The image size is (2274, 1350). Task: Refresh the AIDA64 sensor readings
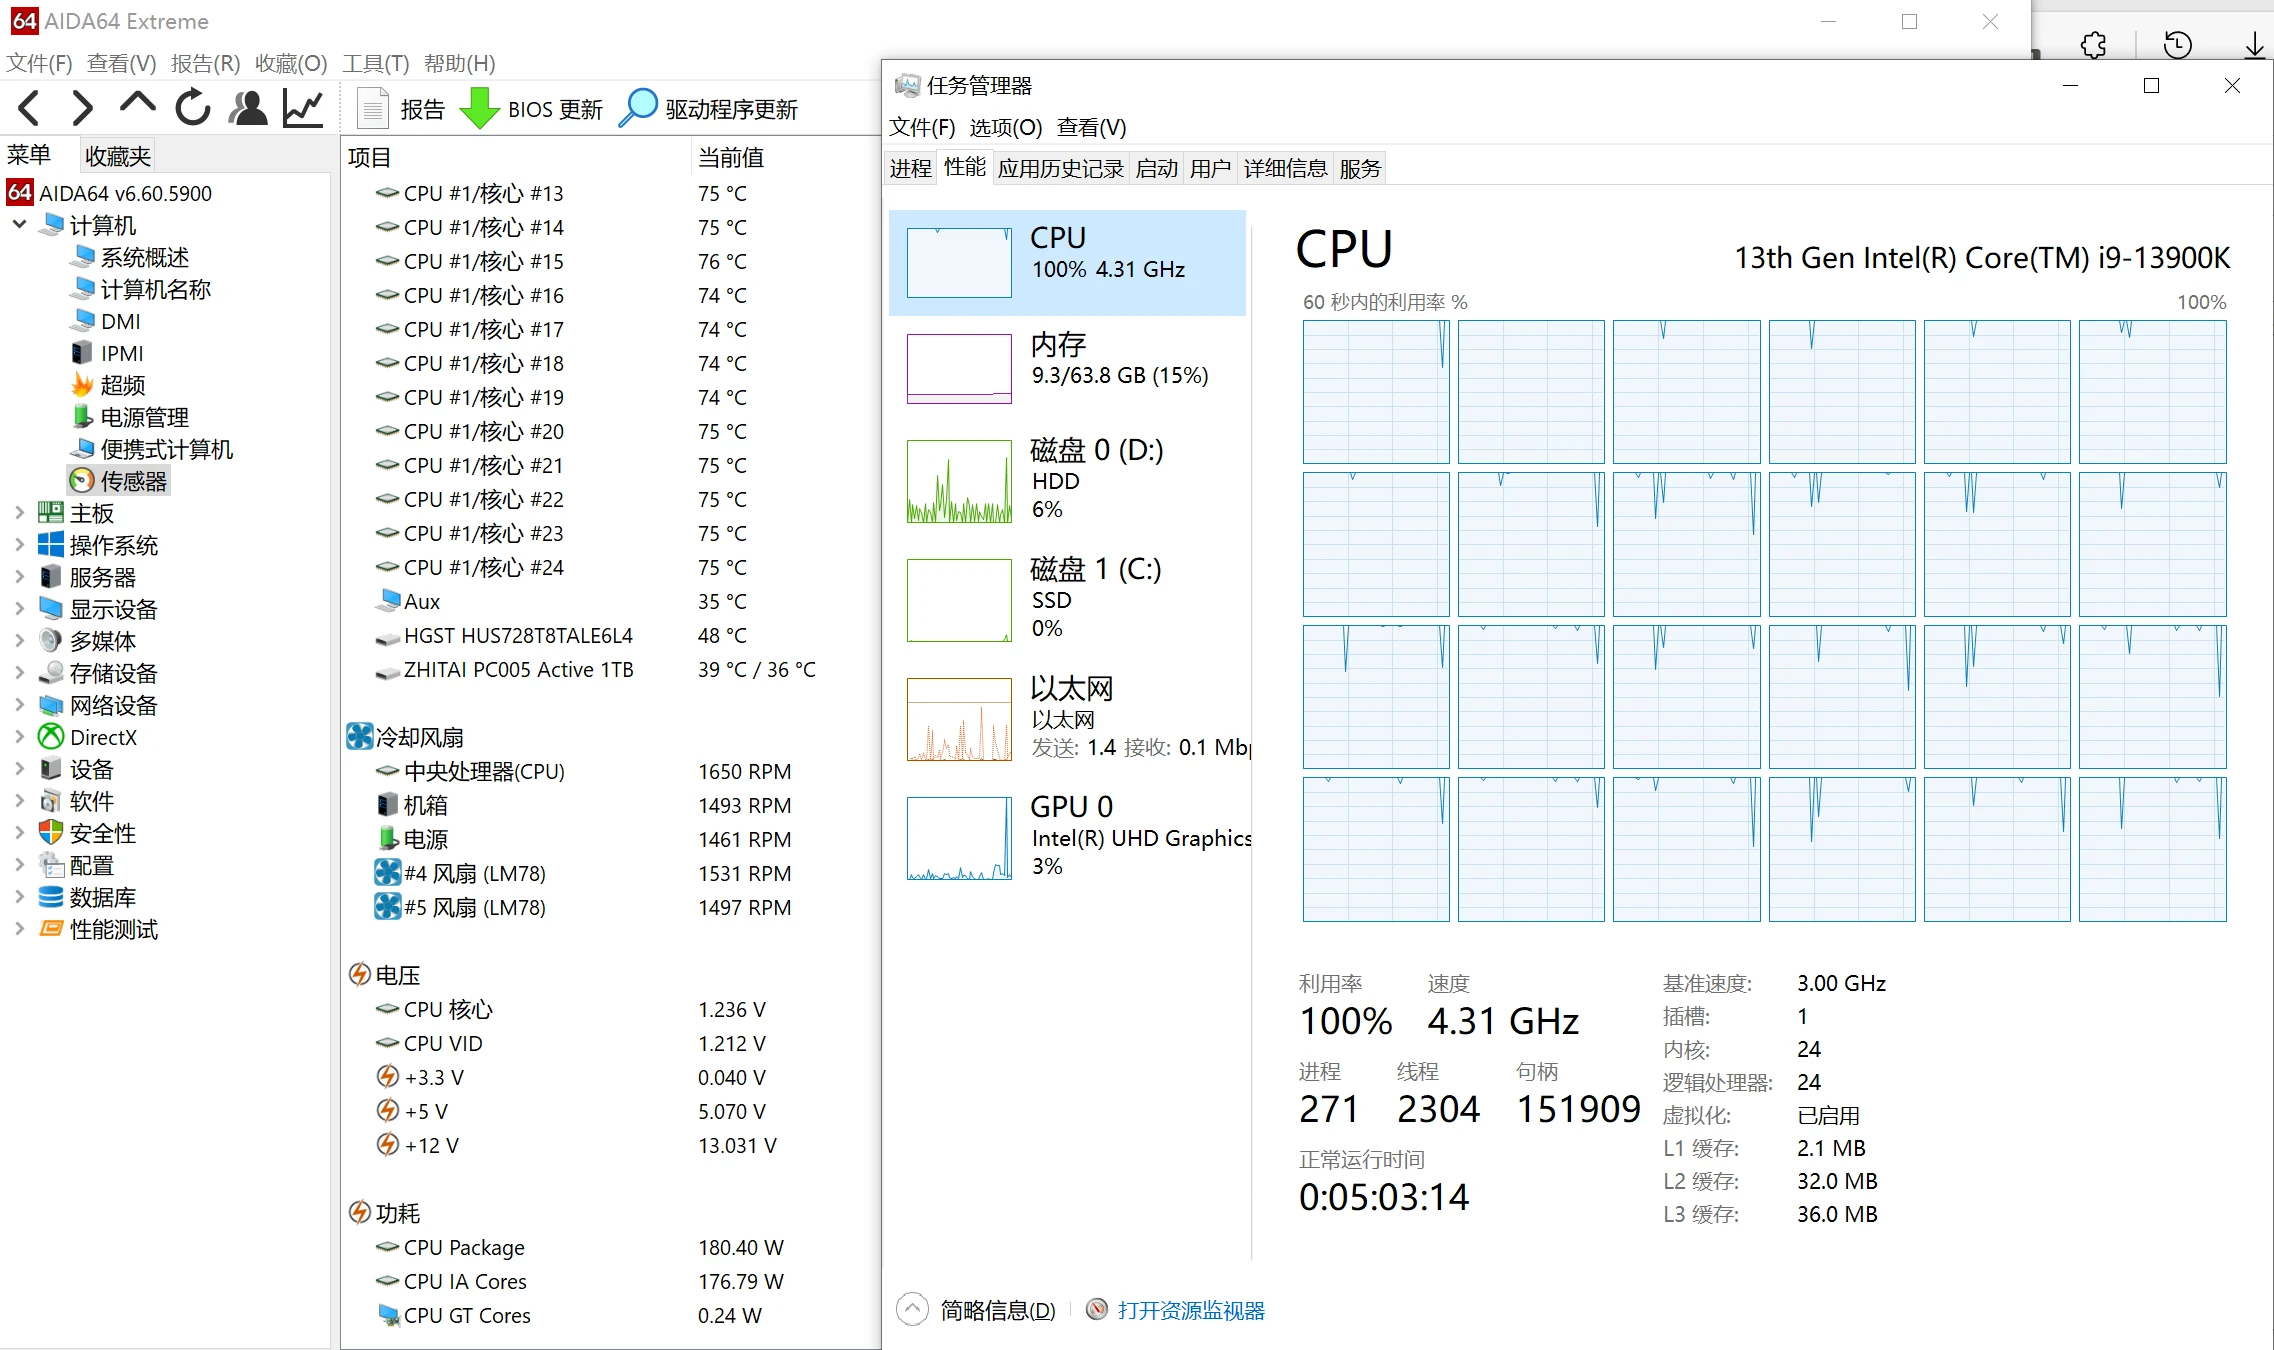193,108
